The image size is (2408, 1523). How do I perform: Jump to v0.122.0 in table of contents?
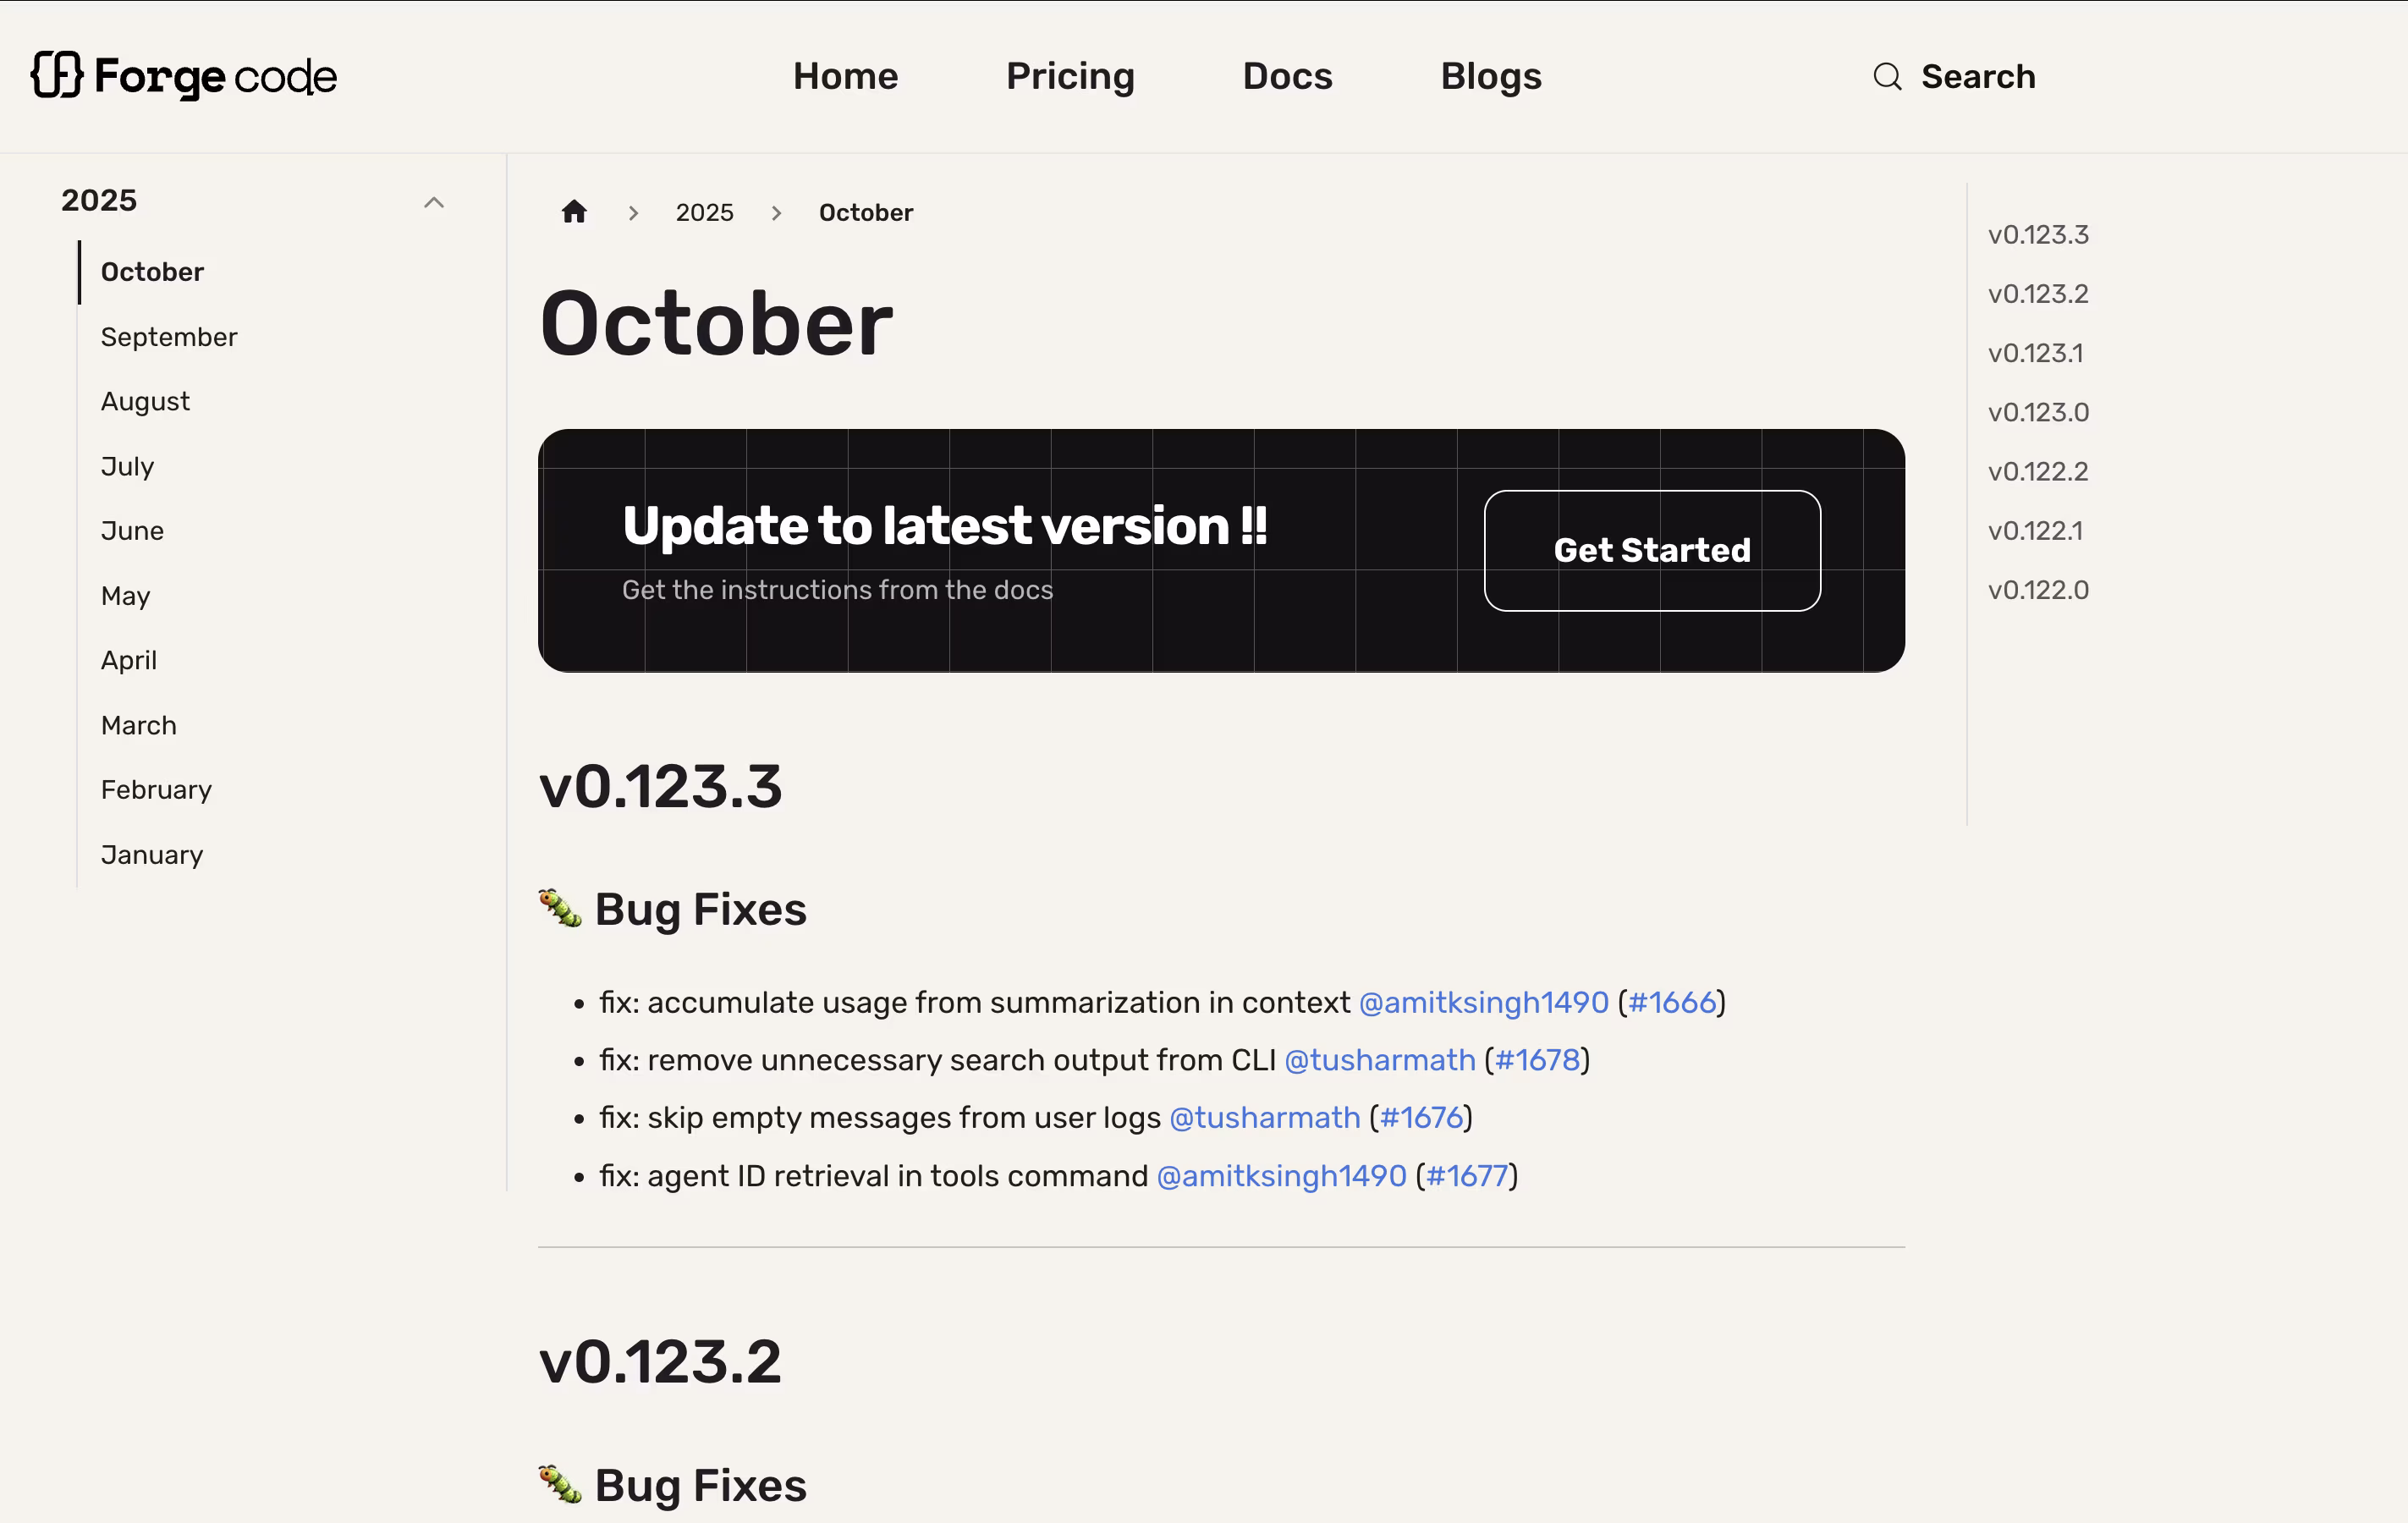2038,590
